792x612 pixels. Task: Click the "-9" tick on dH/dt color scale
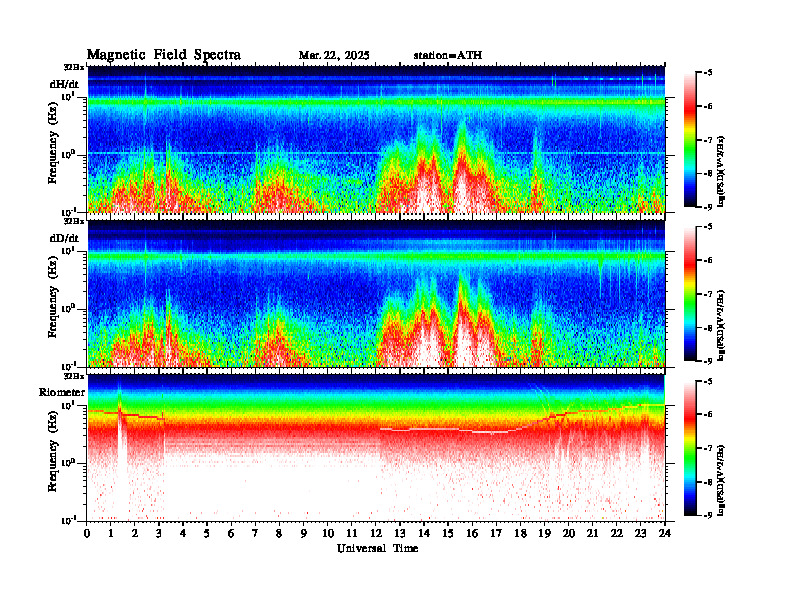(708, 207)
